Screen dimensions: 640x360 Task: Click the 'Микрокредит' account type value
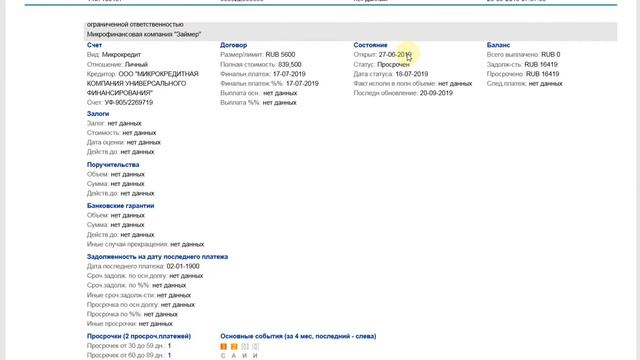tap(121, 54)
